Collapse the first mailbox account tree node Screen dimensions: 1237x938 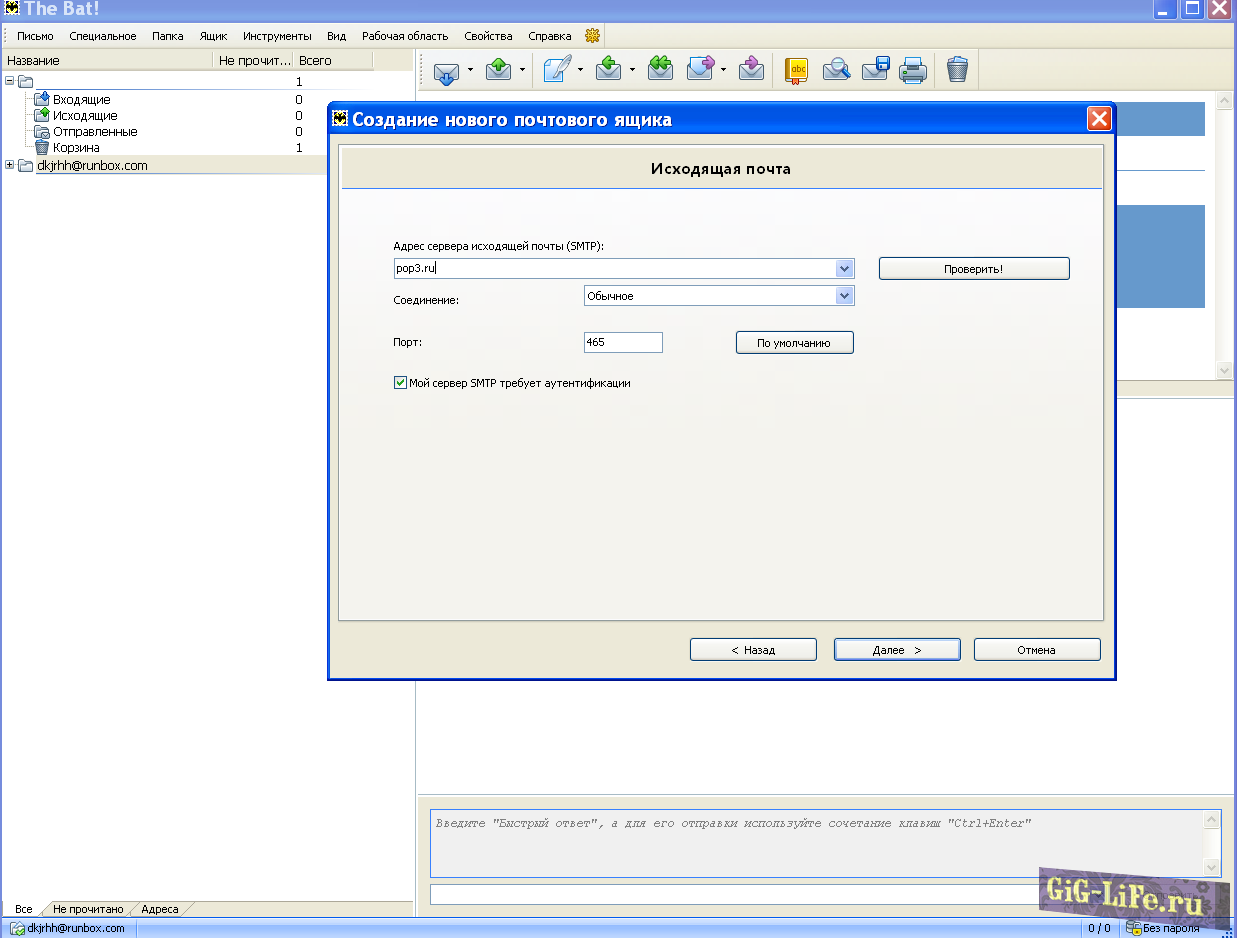tap(10, 81)
